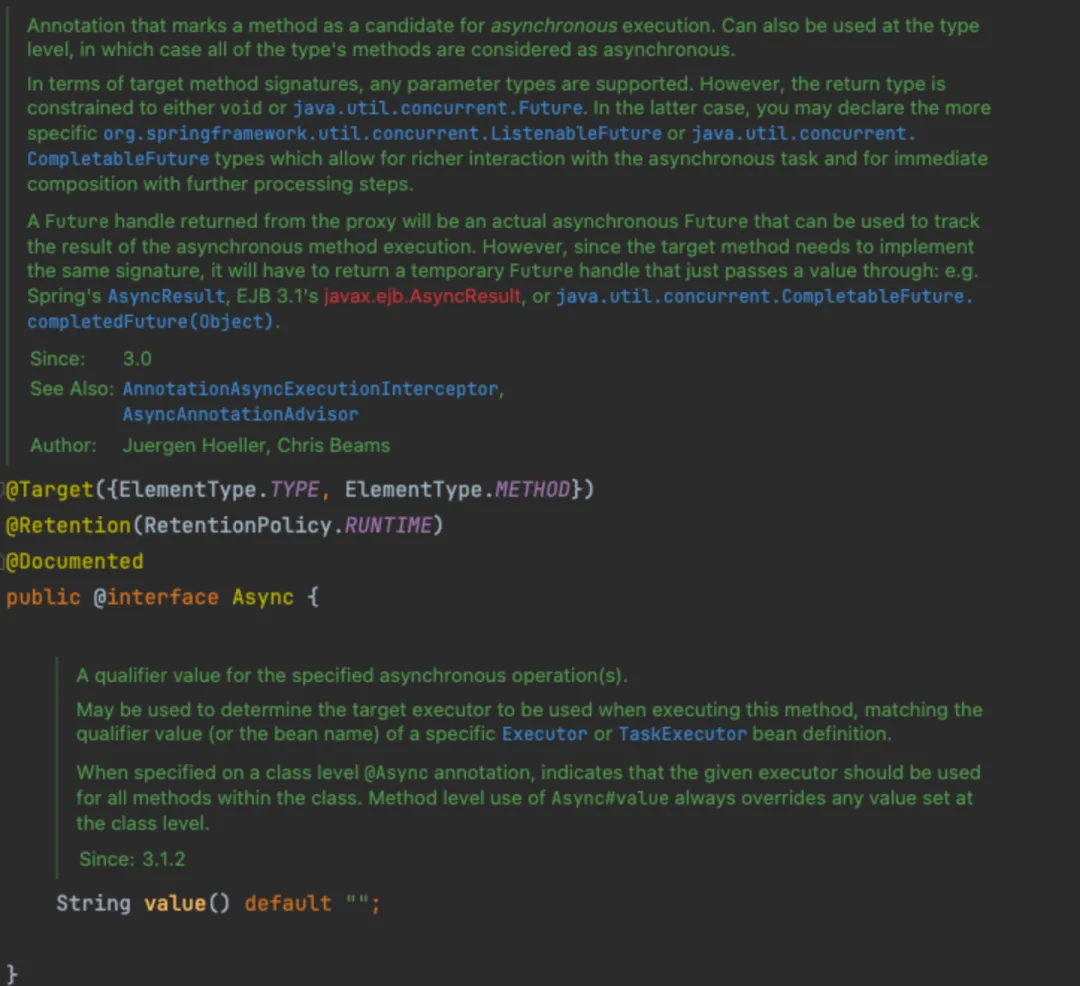Click the RetentionPolicy.RUNTIME constant

tap(388, 525)
